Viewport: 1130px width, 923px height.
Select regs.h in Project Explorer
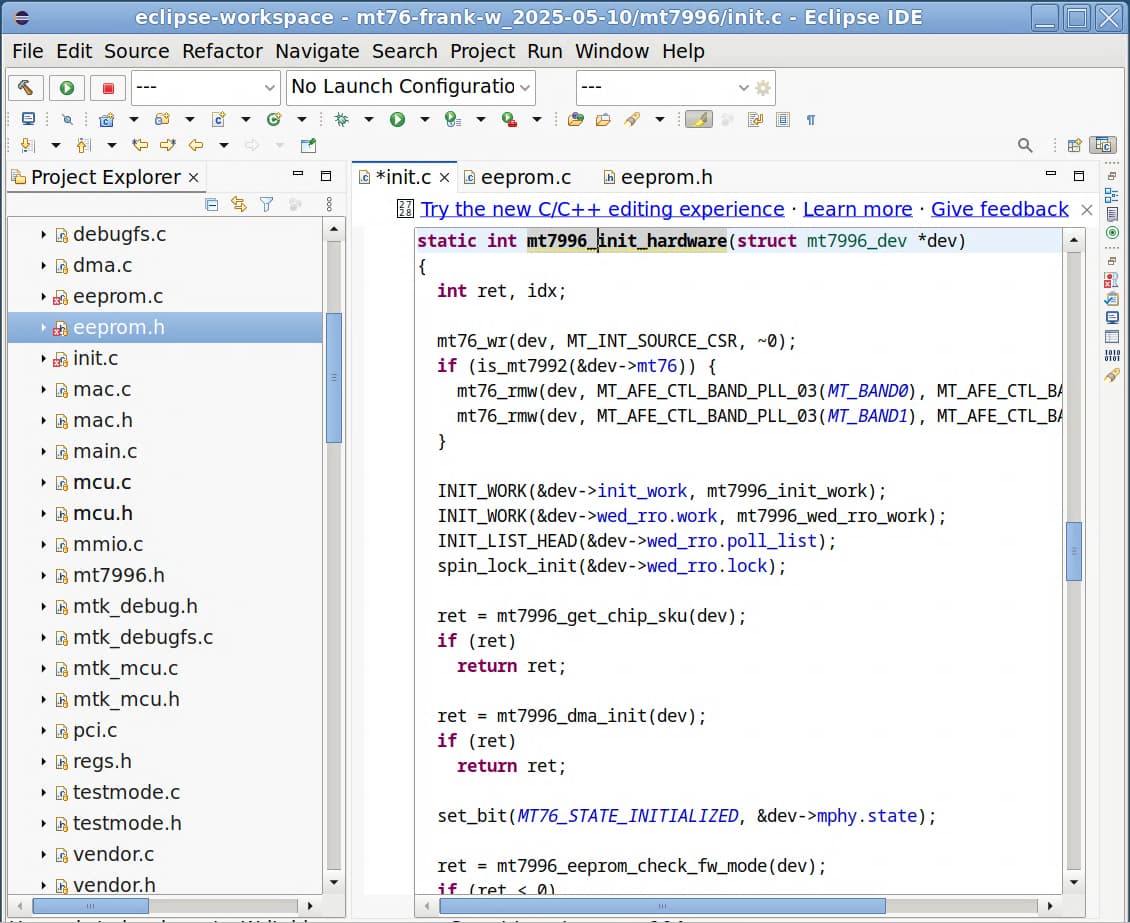(x=102, y=761)
